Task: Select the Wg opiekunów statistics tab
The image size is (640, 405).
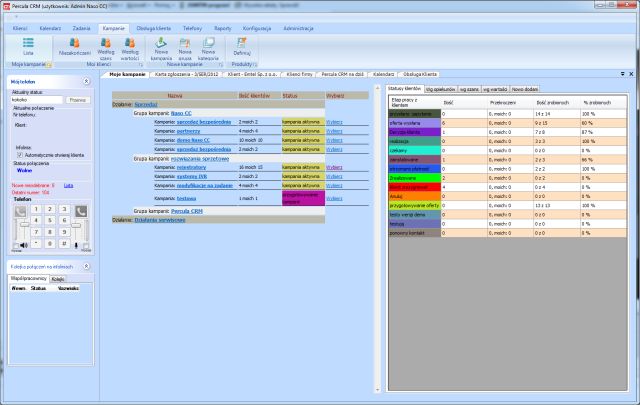Action: click(x=440, y=89)
